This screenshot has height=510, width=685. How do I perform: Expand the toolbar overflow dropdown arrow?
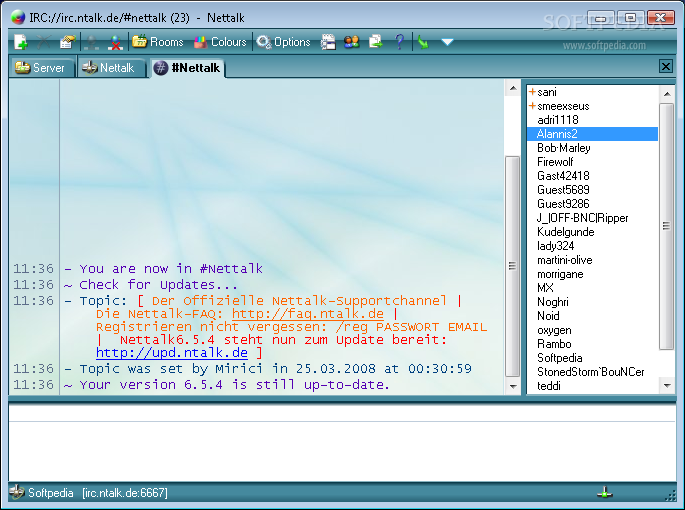(x=447, y=42)
